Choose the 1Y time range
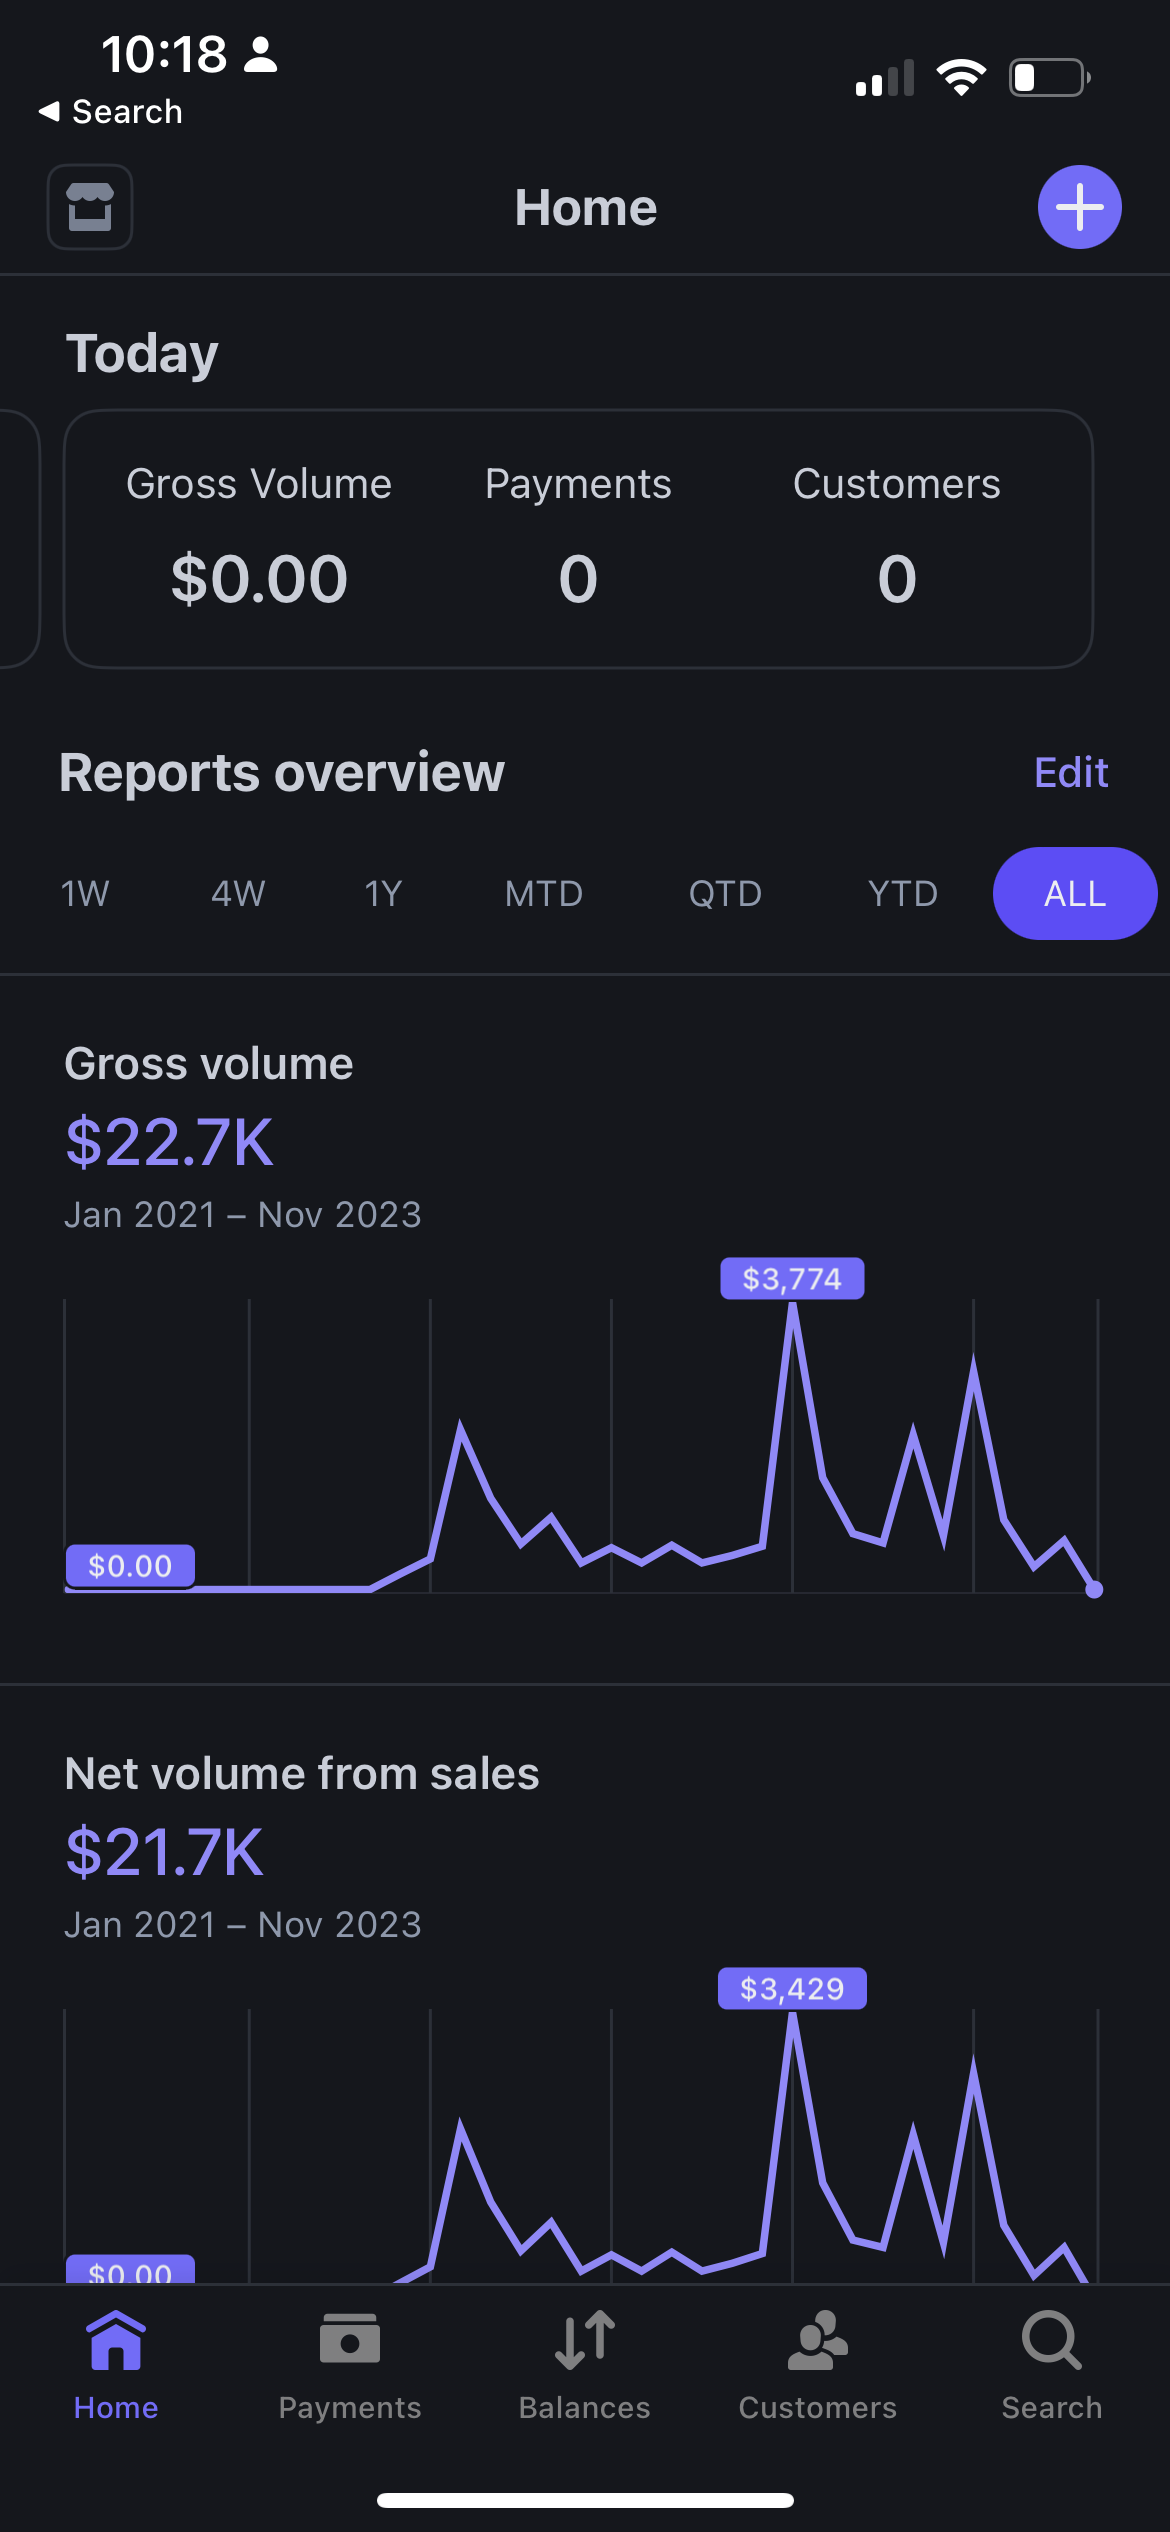The width and height of the screenshot is (1170, 2532). point(383,893)
